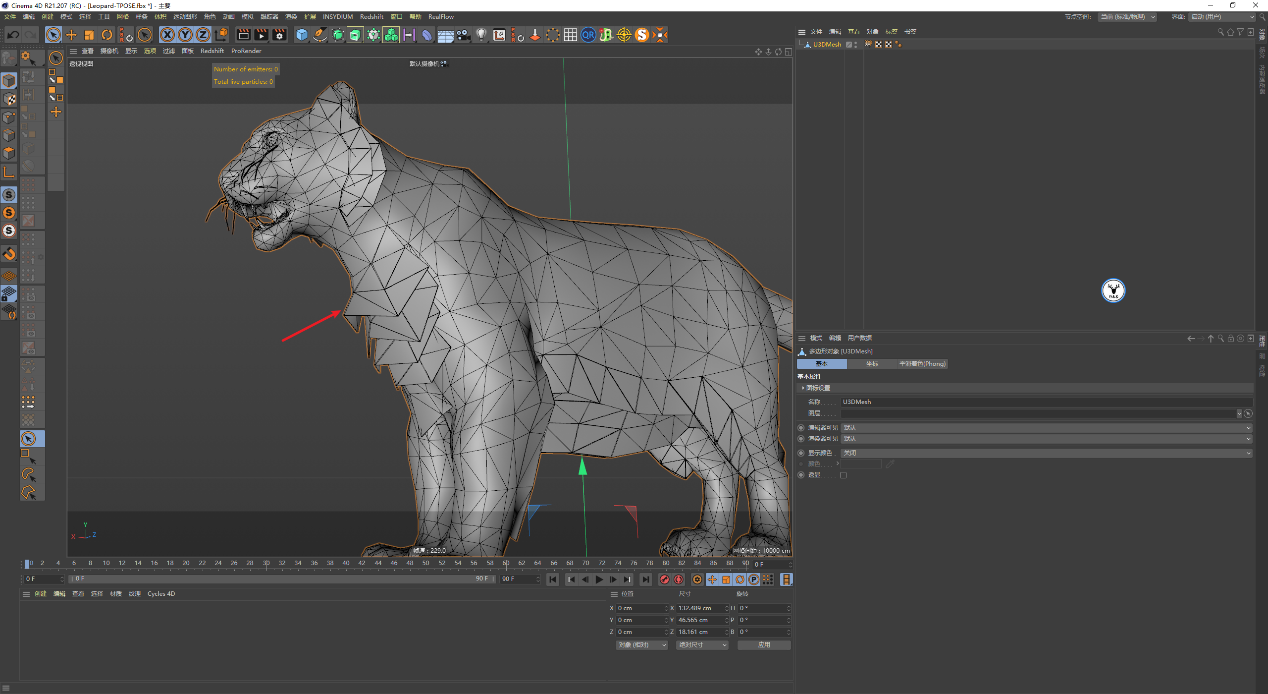This screenshot has height=694, width=1268.
Task: Open the Light object icon
Action: pos(481,35)
